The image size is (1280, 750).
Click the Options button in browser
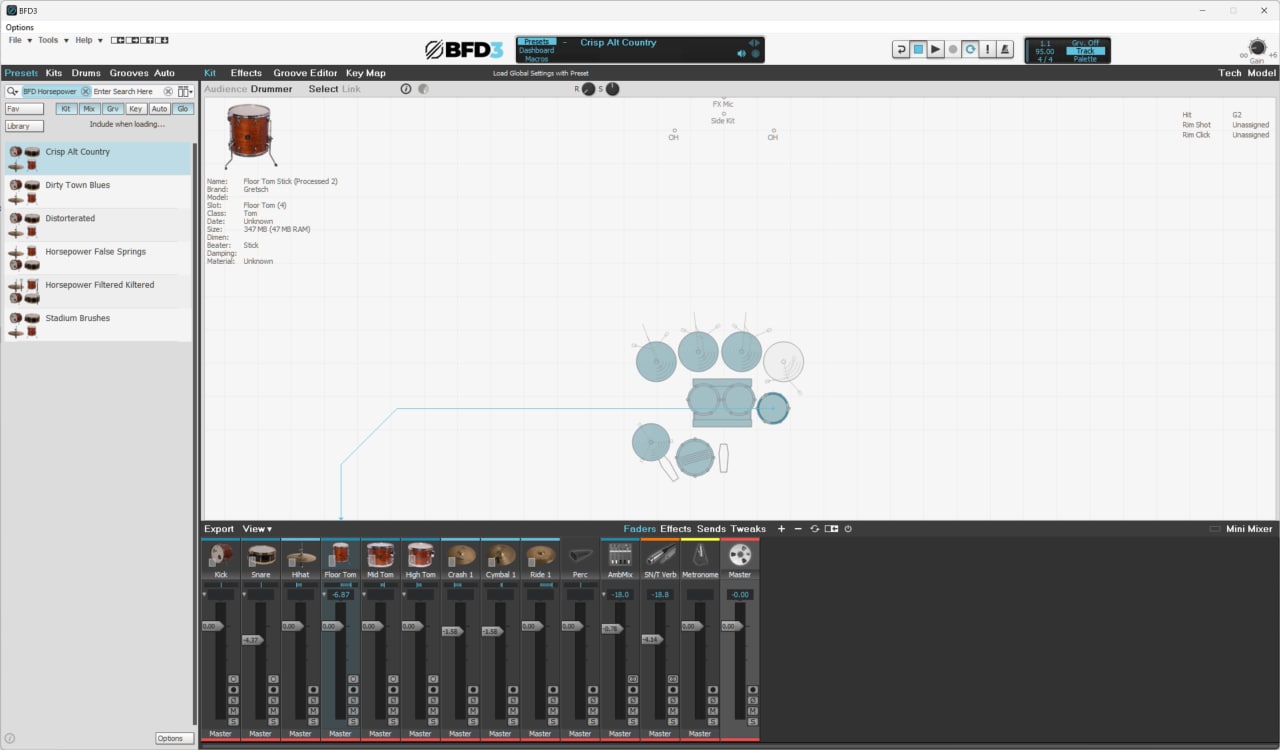(x=174, y=738)
